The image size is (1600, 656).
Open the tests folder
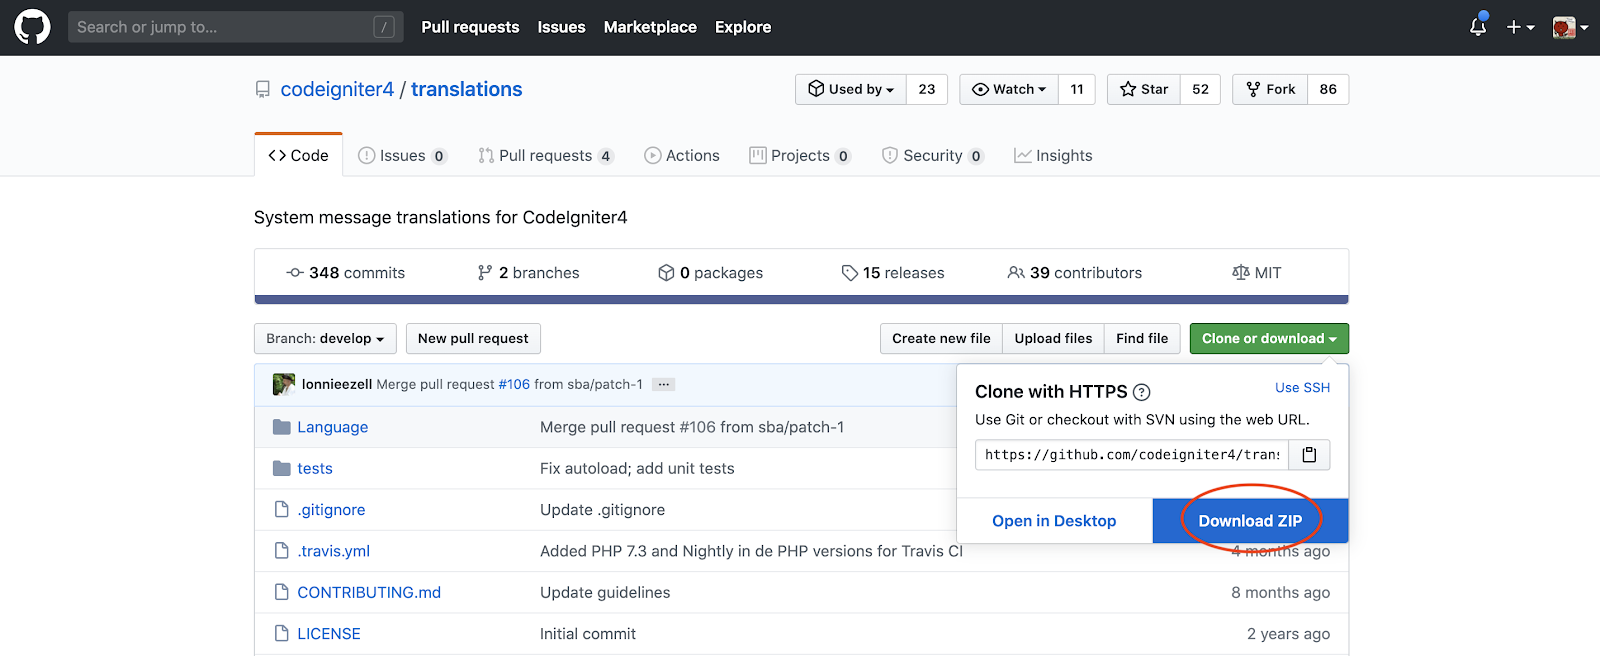(x=315, y=468)
